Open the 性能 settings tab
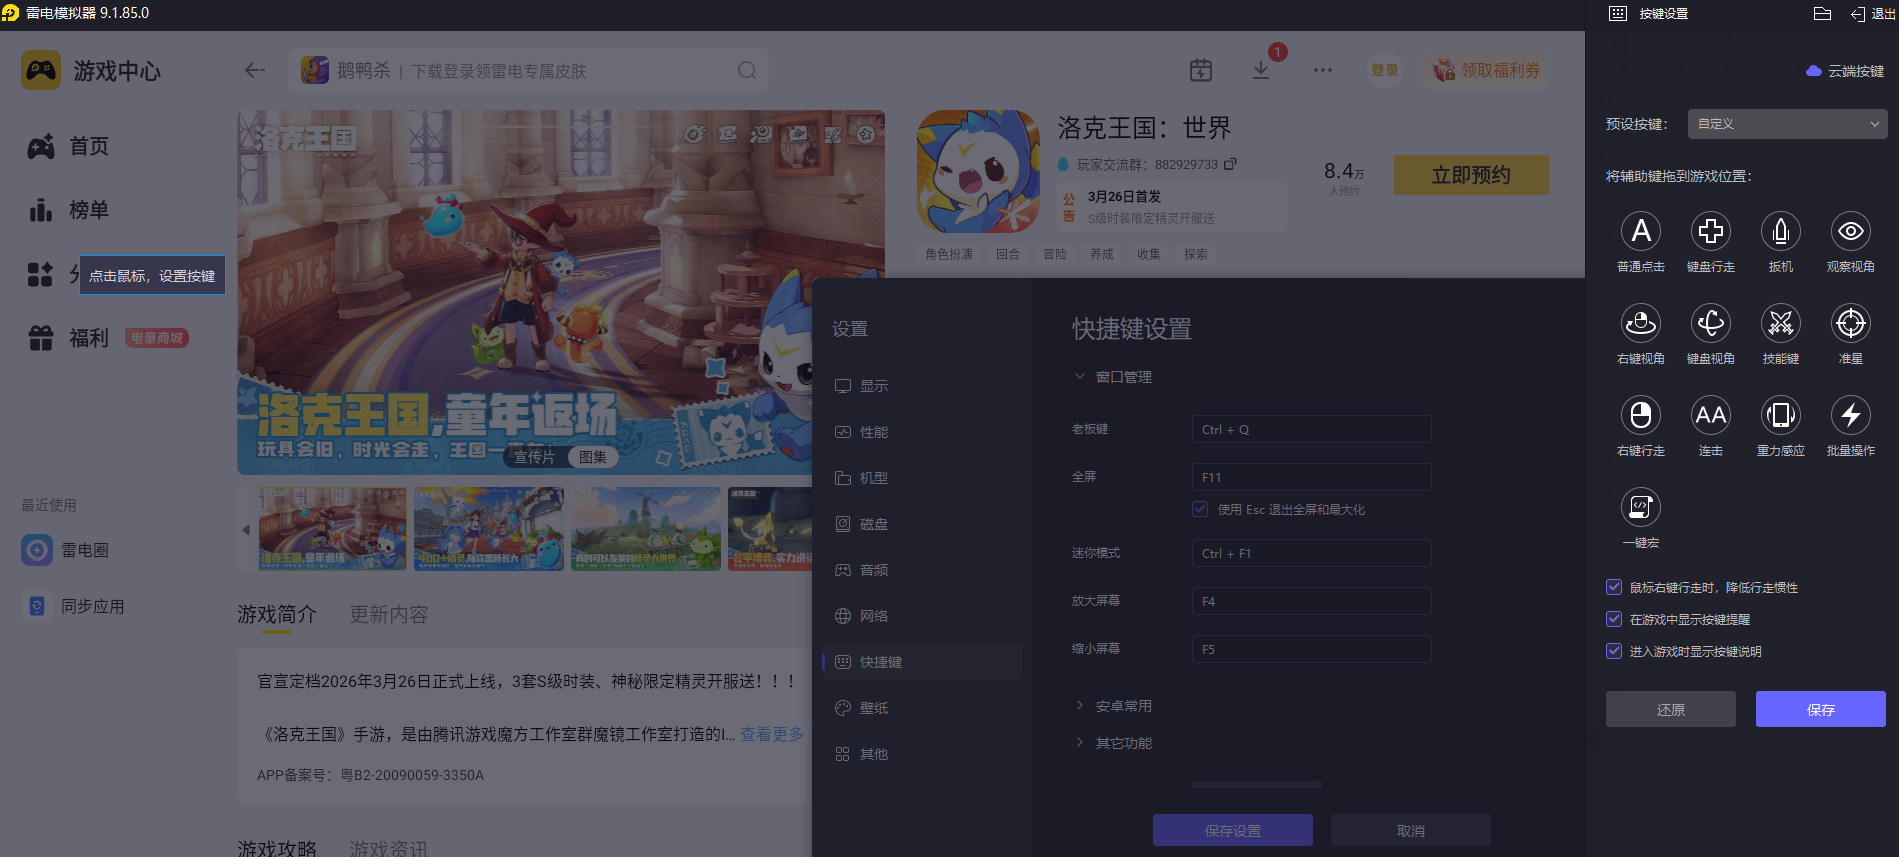 [x=921, y=432]
